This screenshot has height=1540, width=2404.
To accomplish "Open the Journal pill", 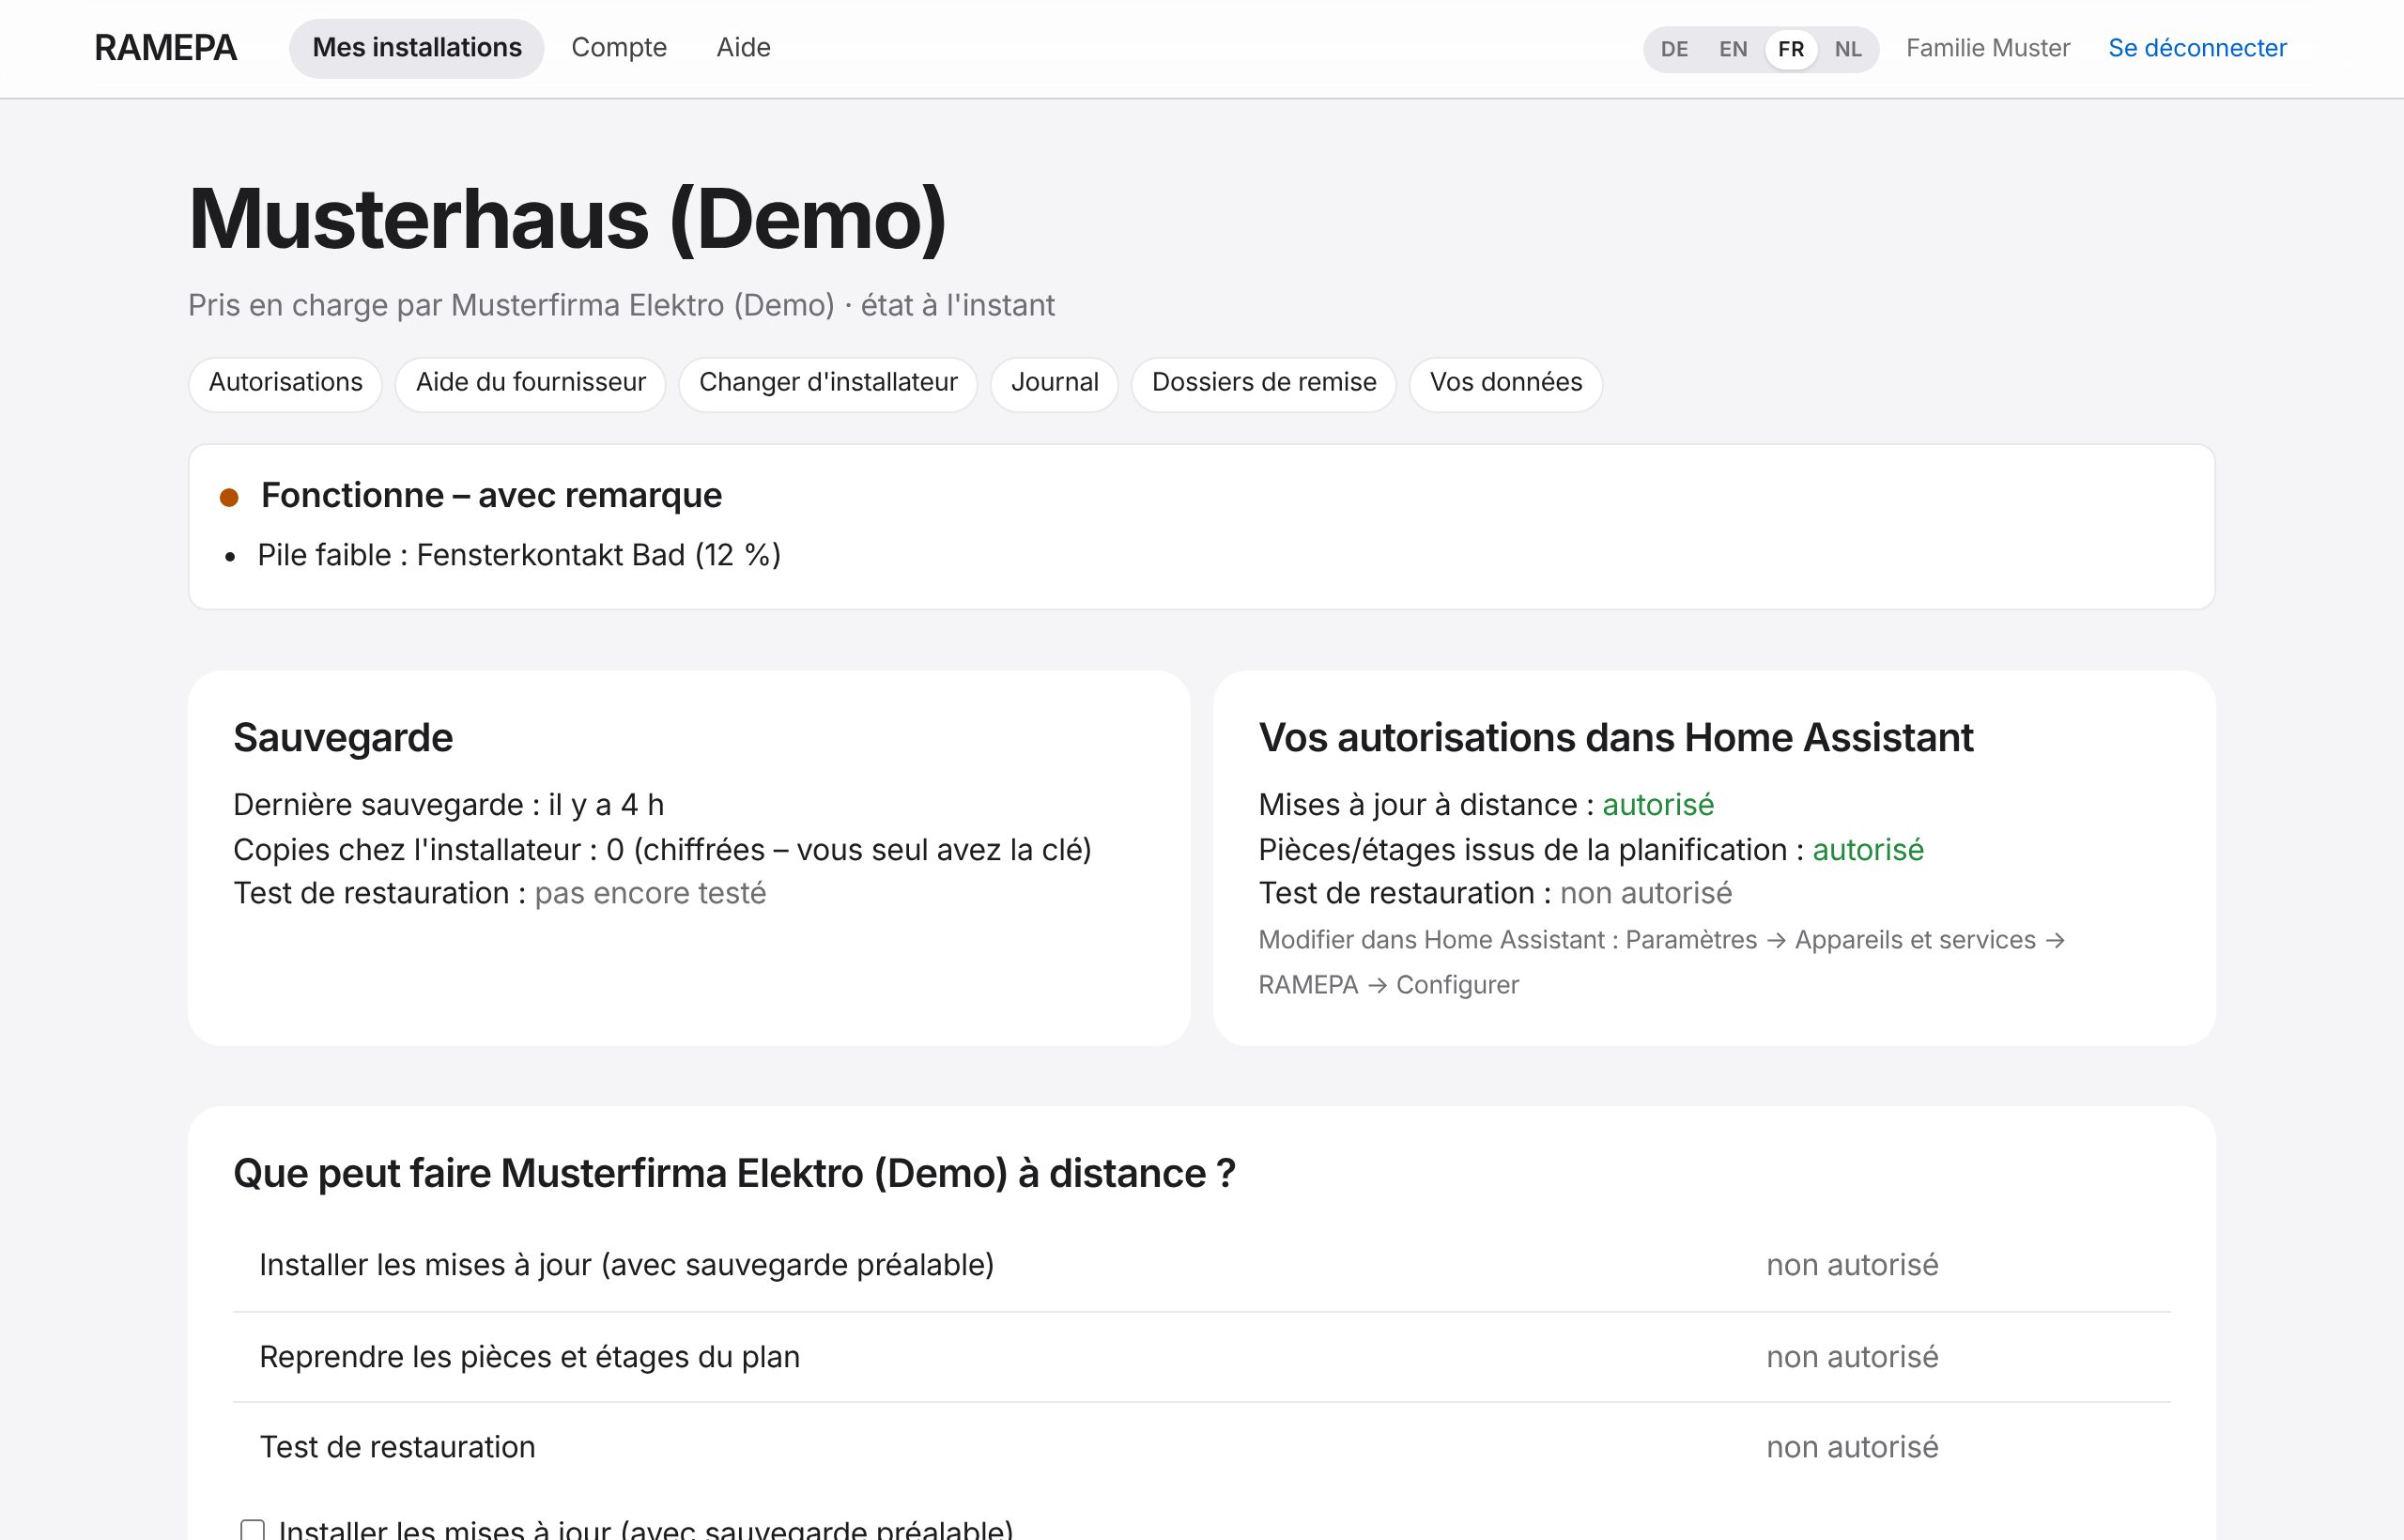I will pyautogui.click(x=1054, y=383).
